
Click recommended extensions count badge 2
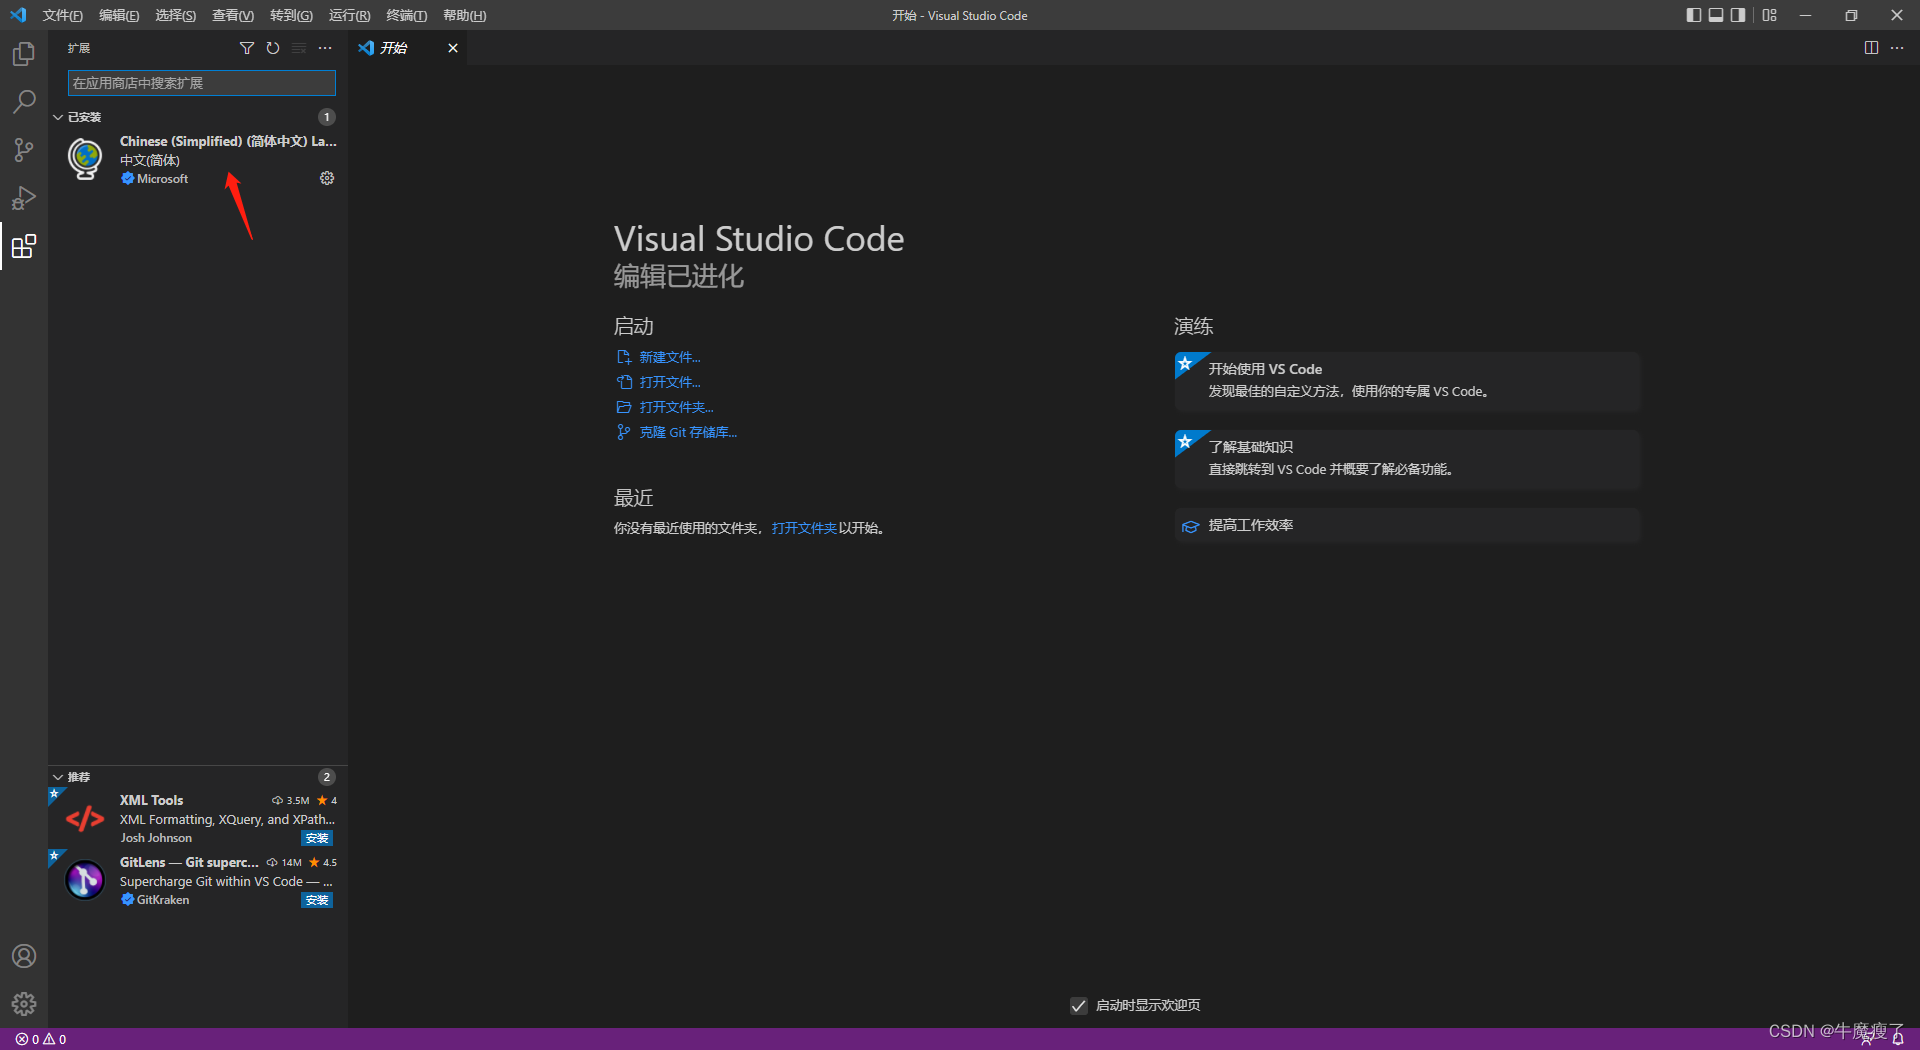327,777
